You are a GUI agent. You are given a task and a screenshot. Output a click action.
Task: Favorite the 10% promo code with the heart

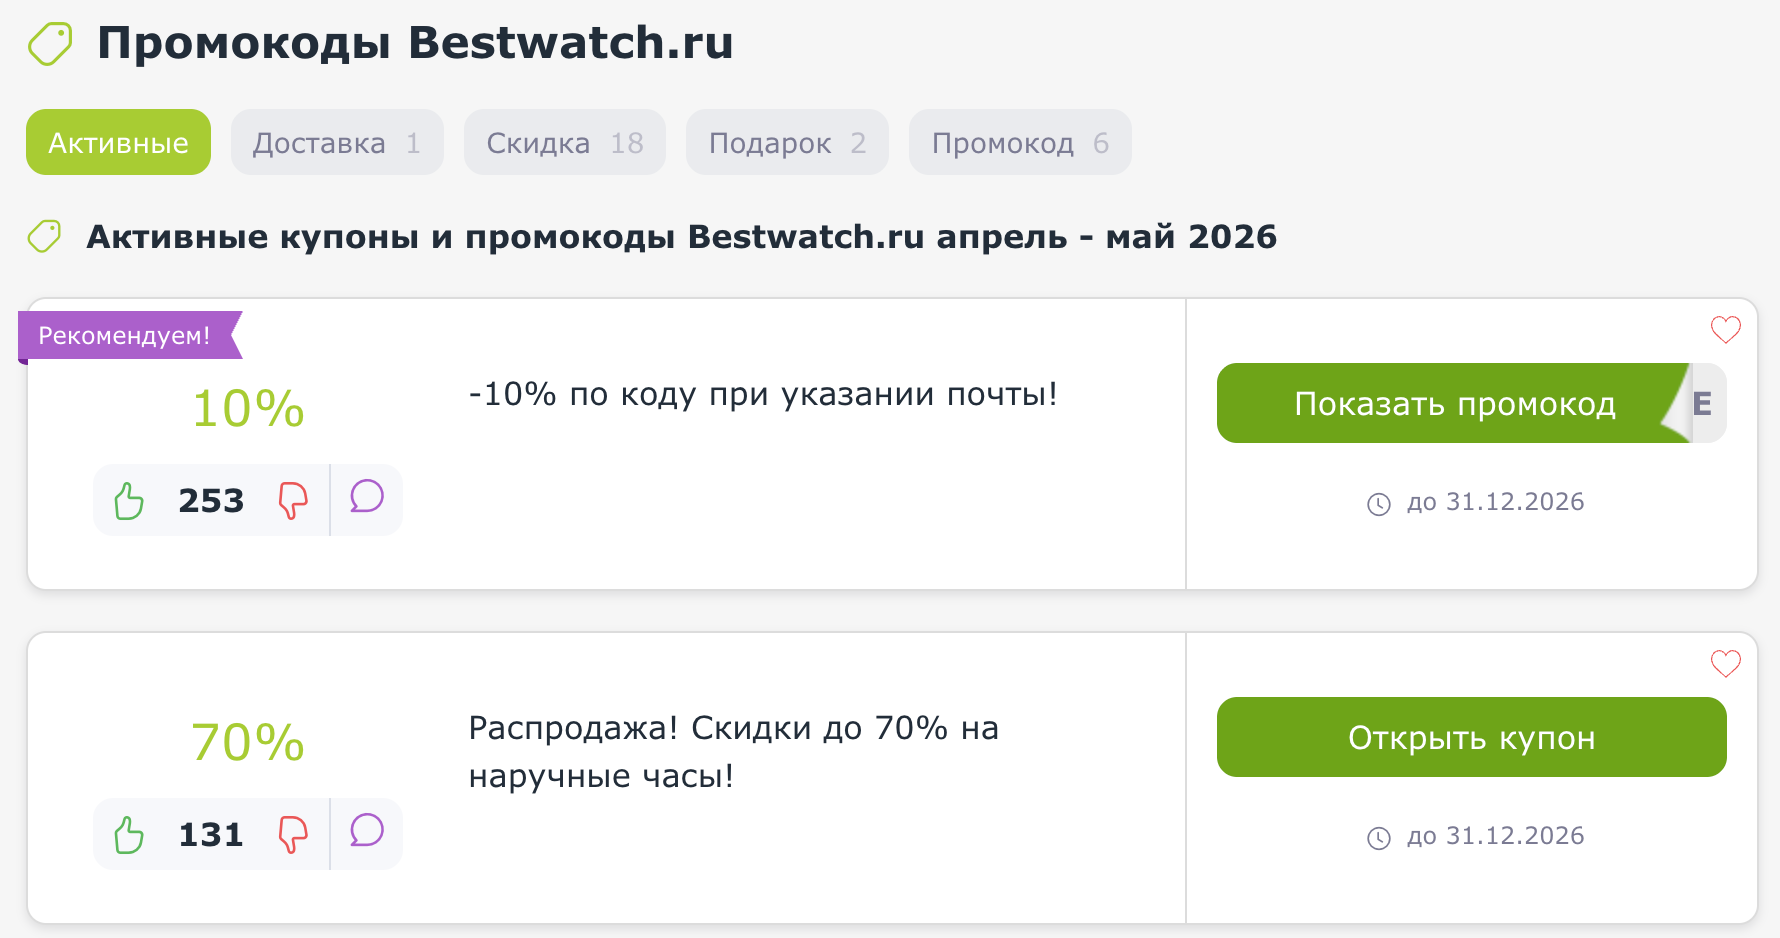(x=1724, y=329)
